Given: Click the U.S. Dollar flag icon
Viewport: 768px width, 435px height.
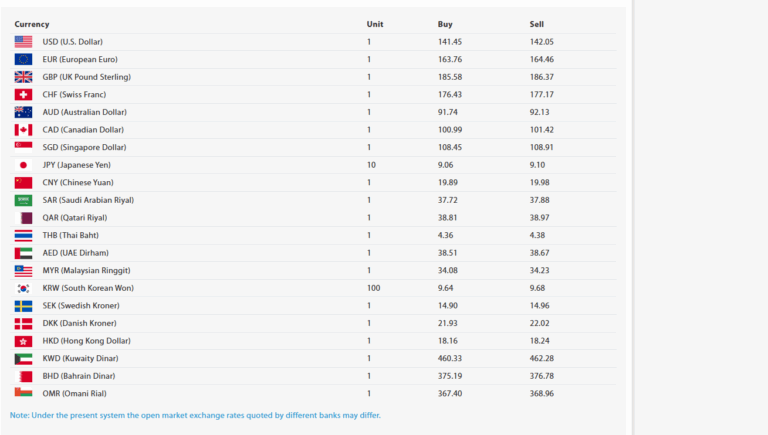Looking at the screenshot, I should [x=23, y=42].
